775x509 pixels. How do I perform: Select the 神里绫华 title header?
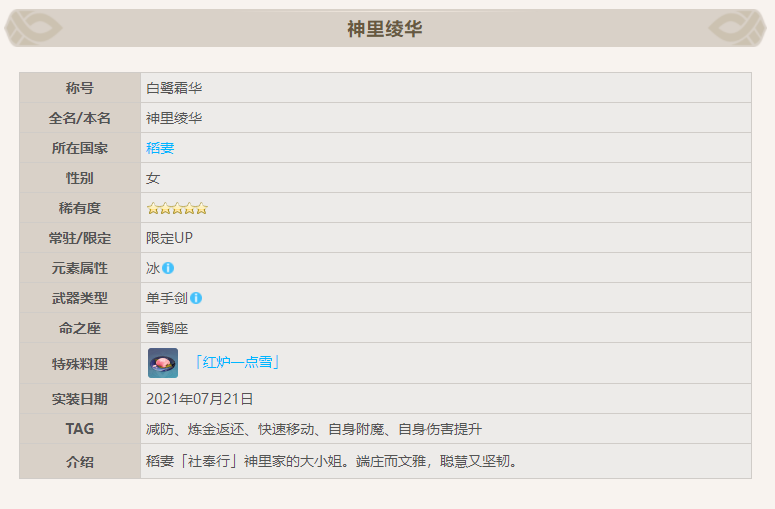[385, 29]
